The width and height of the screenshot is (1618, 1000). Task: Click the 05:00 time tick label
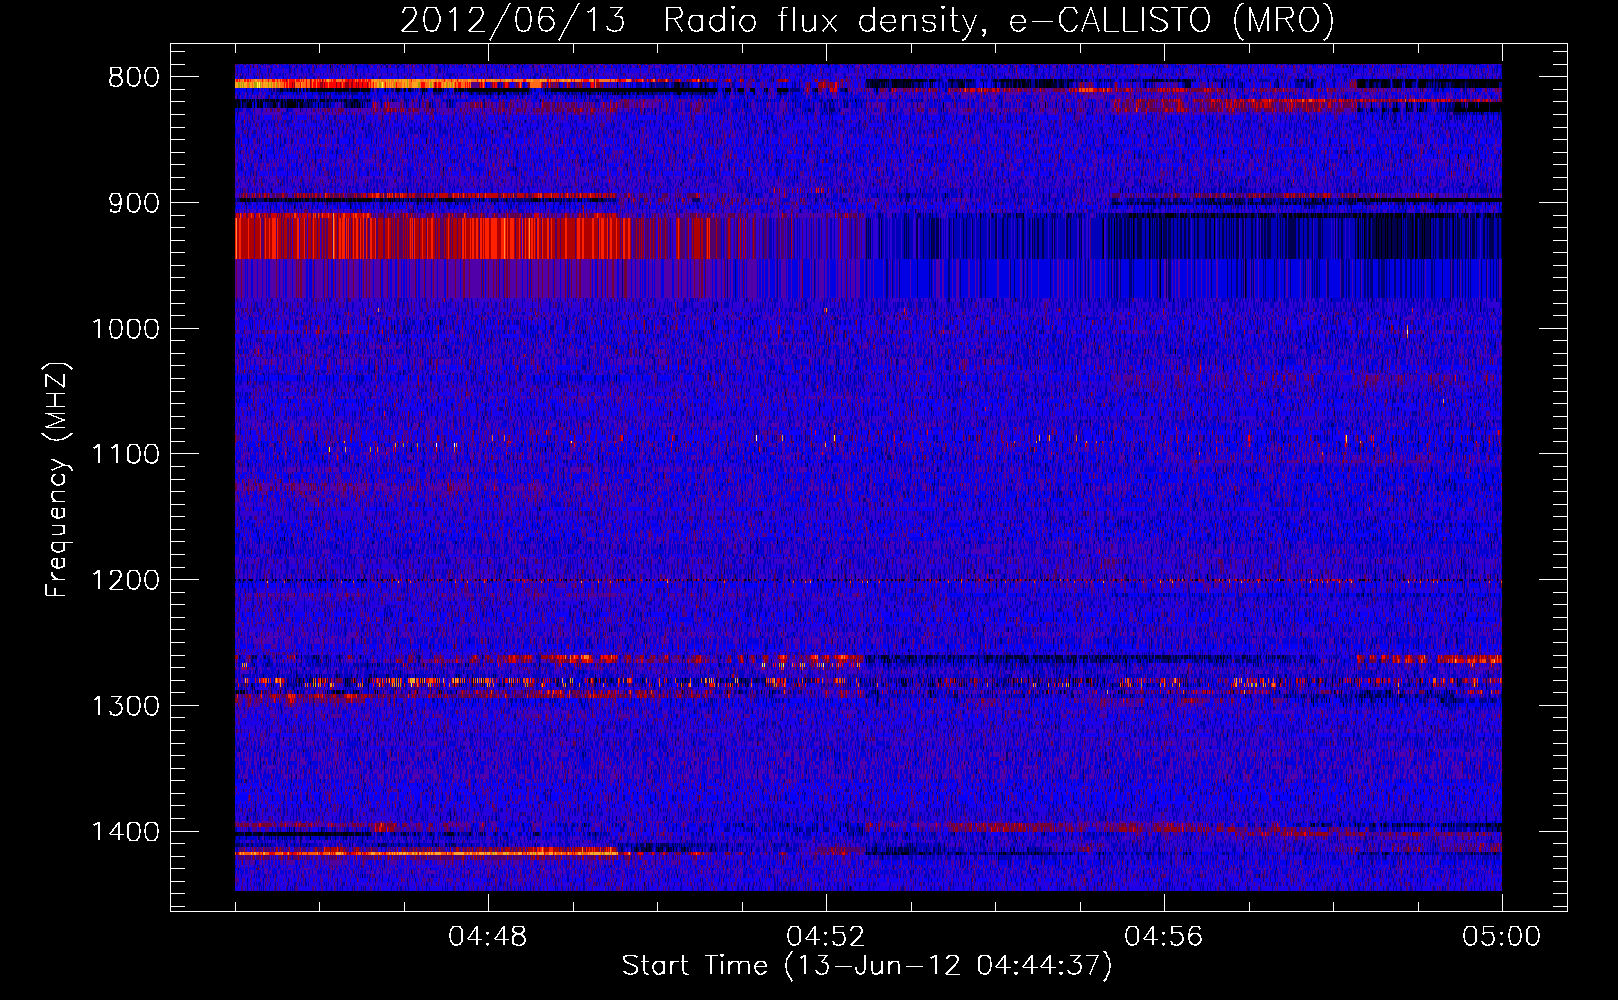[x=1502, y=937]
